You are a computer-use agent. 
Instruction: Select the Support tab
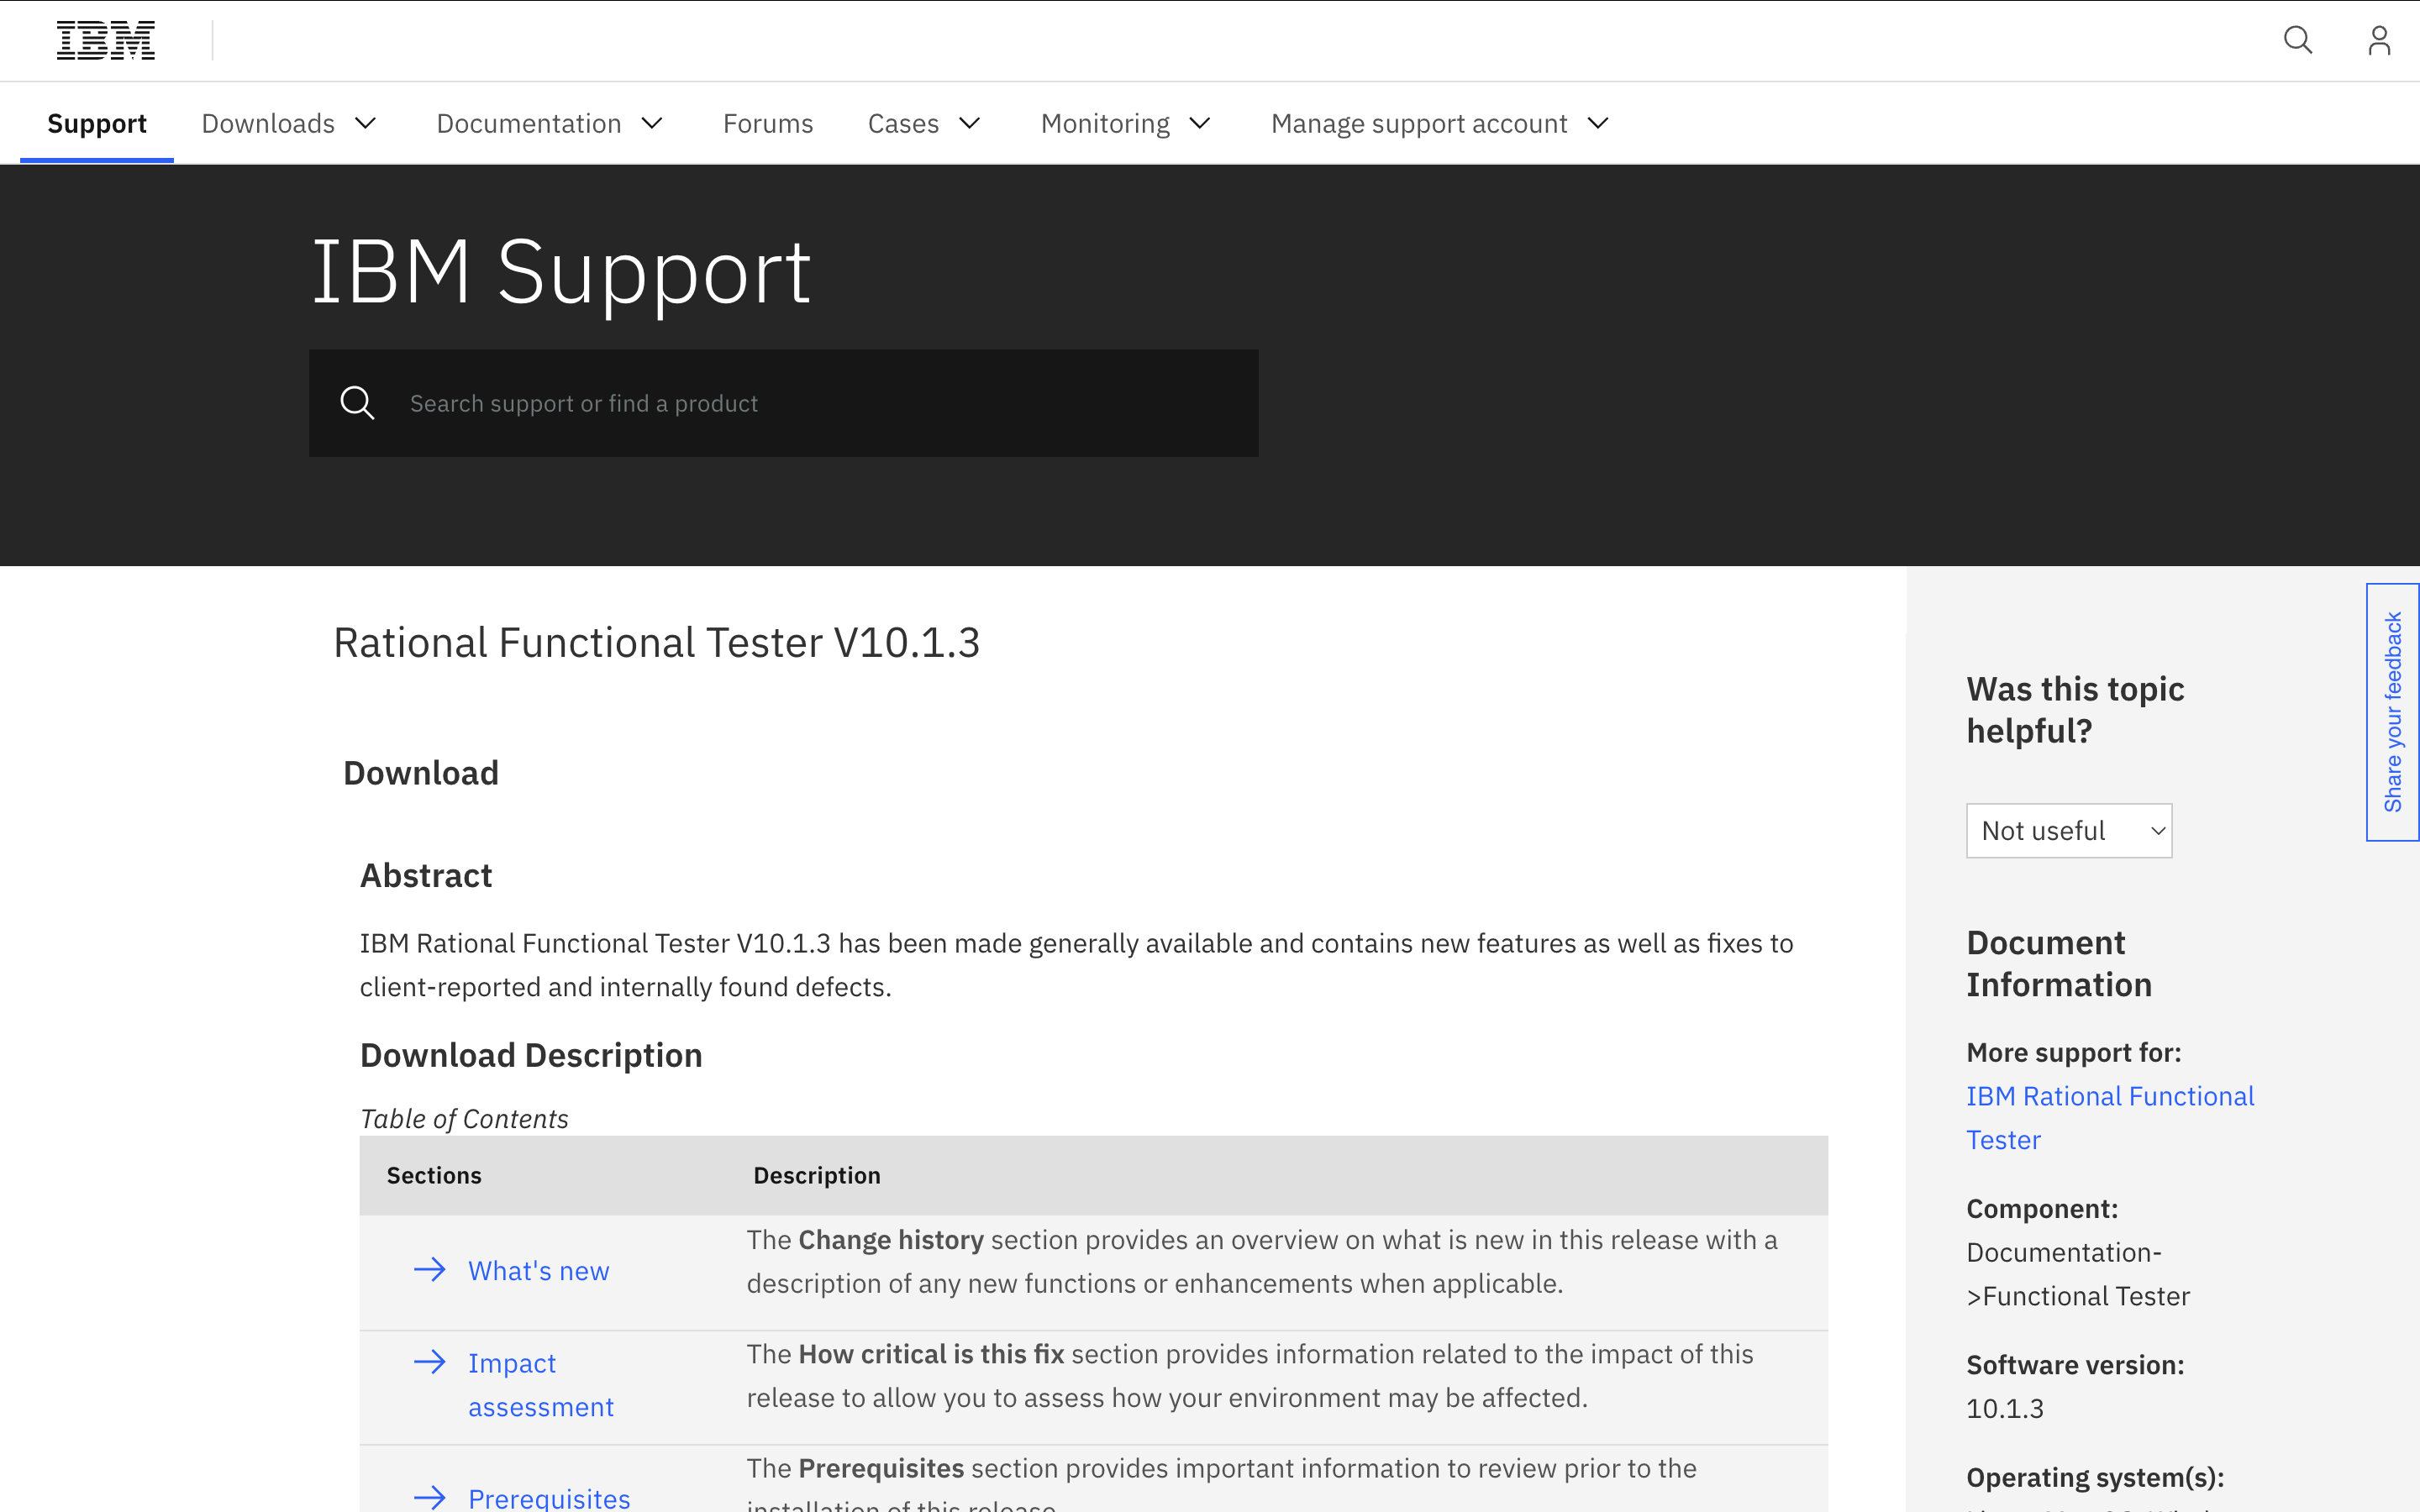(x=97, y=123)
